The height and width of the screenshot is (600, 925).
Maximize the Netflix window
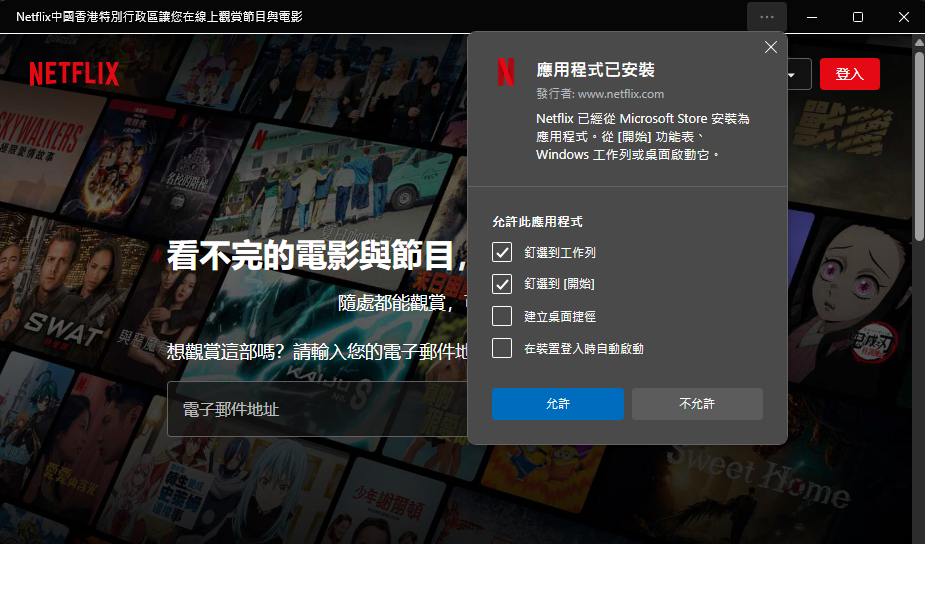click(x=858, y=17)
